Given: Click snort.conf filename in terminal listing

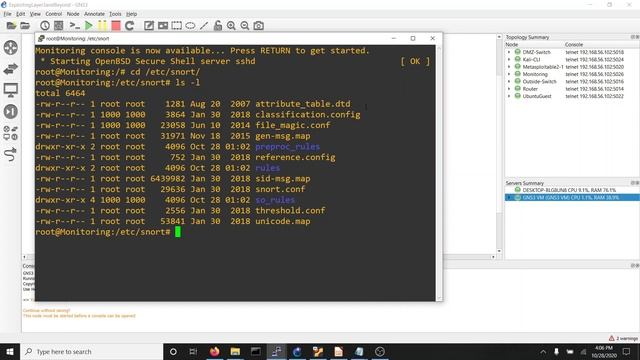Looking at the screenshot, I should coord(280,189).
